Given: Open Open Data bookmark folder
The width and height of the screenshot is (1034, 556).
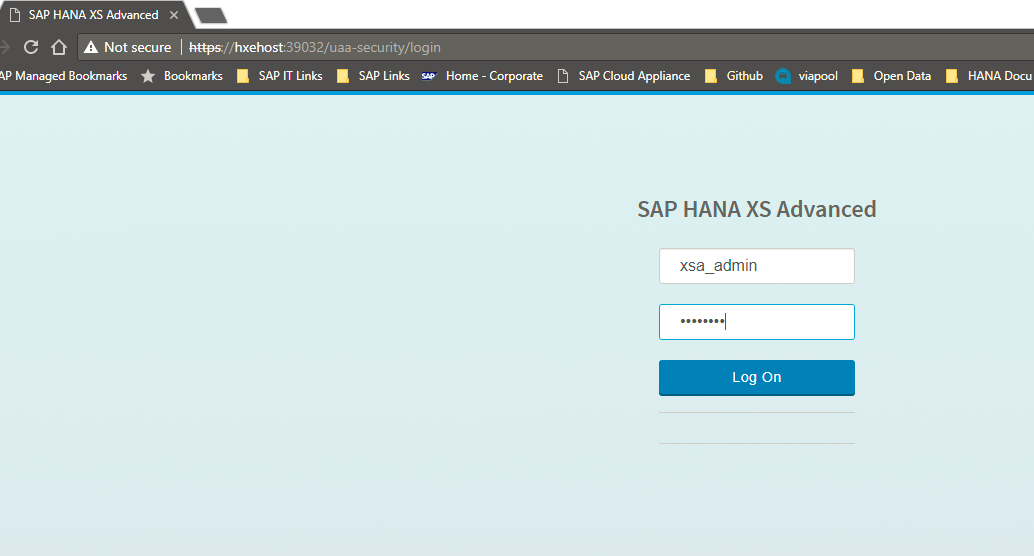Looking at the screenshot, I should point(892,76).
